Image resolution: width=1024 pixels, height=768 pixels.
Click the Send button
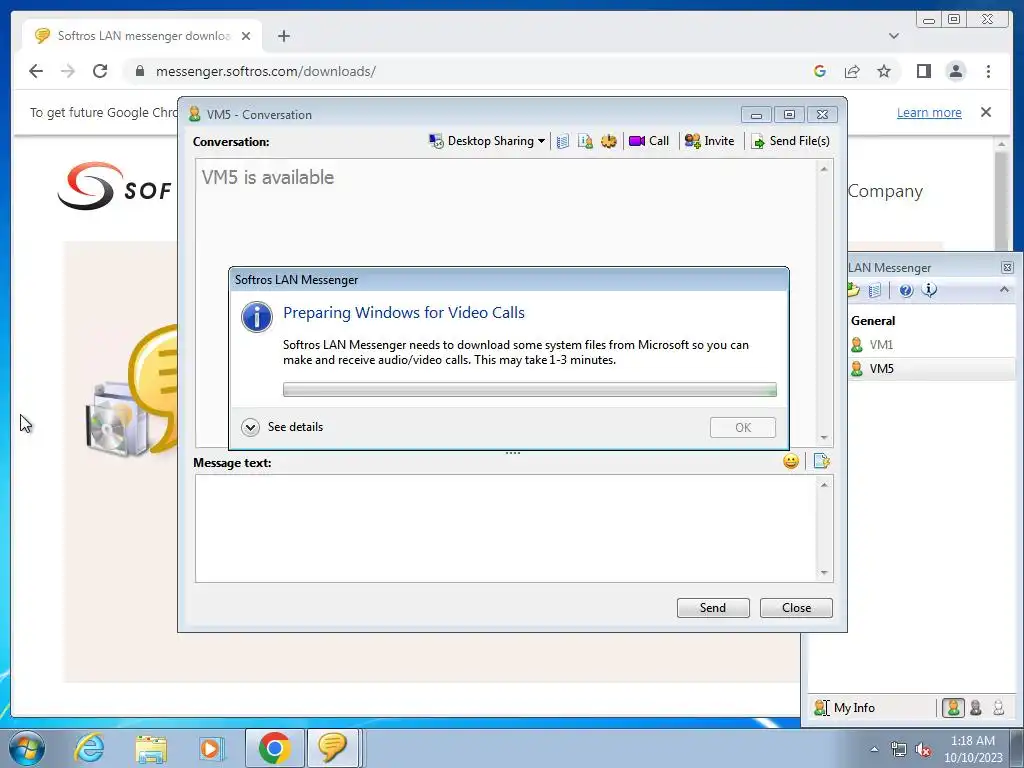[x=713, y=608]
